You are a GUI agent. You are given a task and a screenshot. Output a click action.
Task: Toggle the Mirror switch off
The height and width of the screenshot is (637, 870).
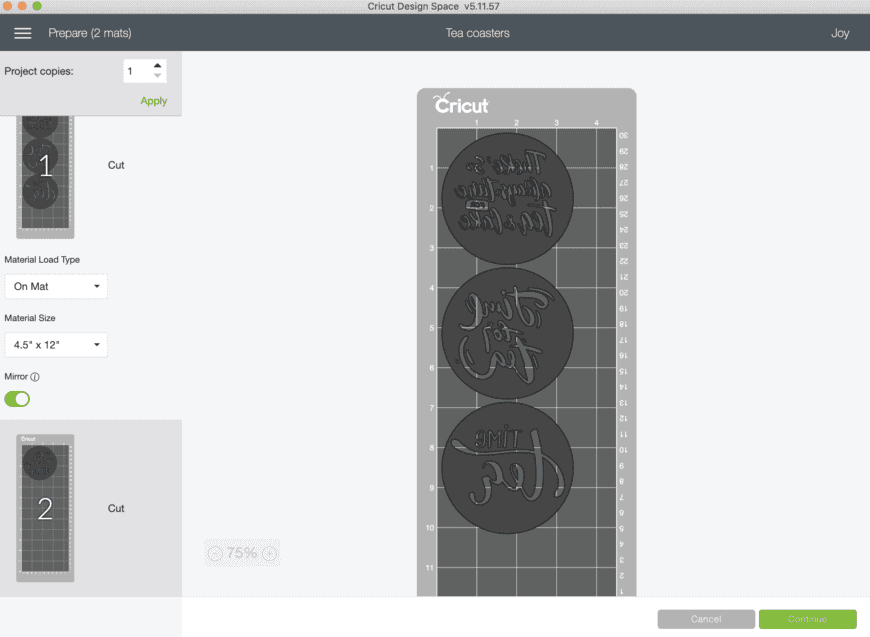(17, 399)
